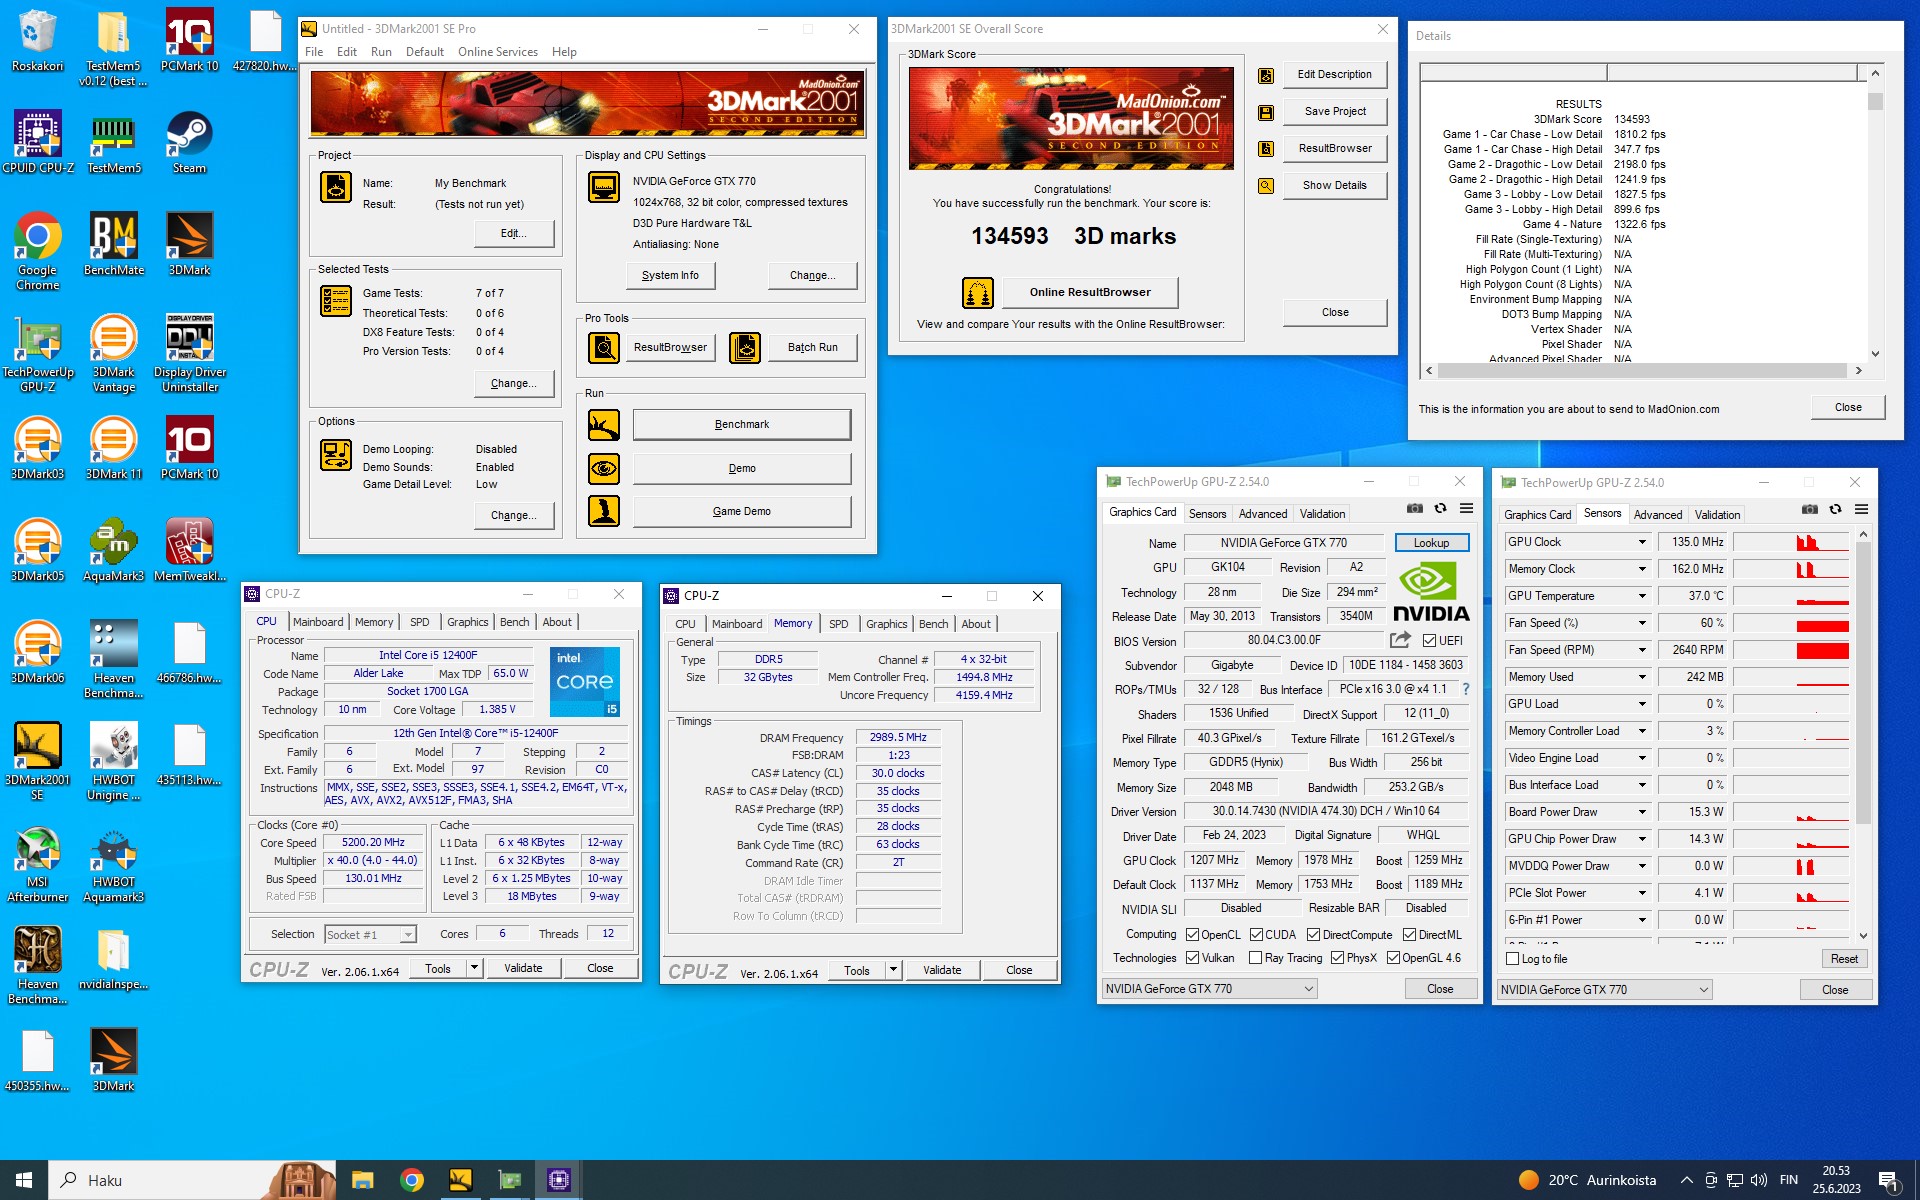This screenshot has height=1200, width=1920.
Task: Close the Details results window with Close button
Action: click(x=1848, y=407)
